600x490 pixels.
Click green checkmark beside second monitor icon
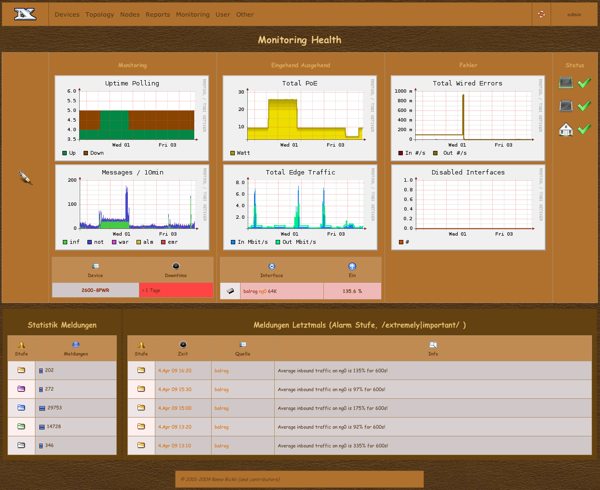[584, 106]
